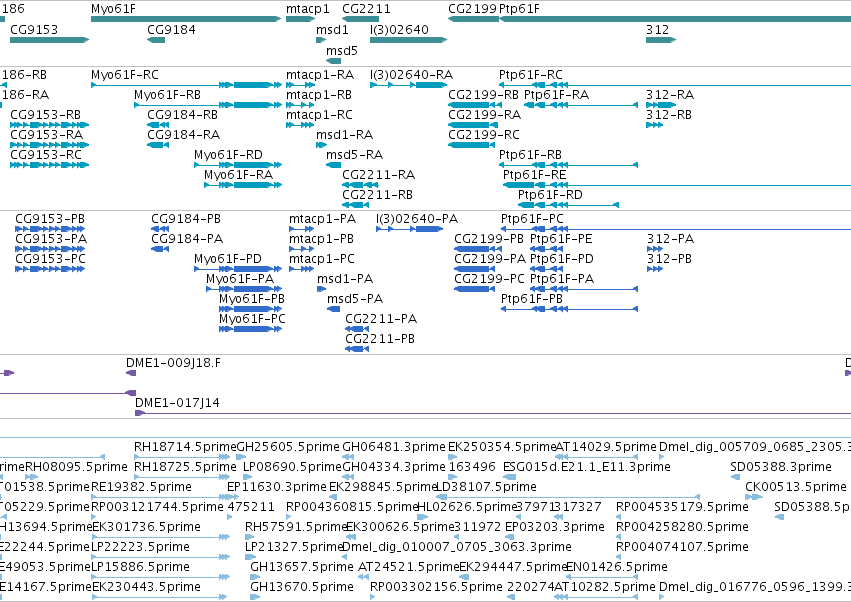Open the DME1-009J18.F clone label
Screen dimensions: 851x602
(174, 363)
